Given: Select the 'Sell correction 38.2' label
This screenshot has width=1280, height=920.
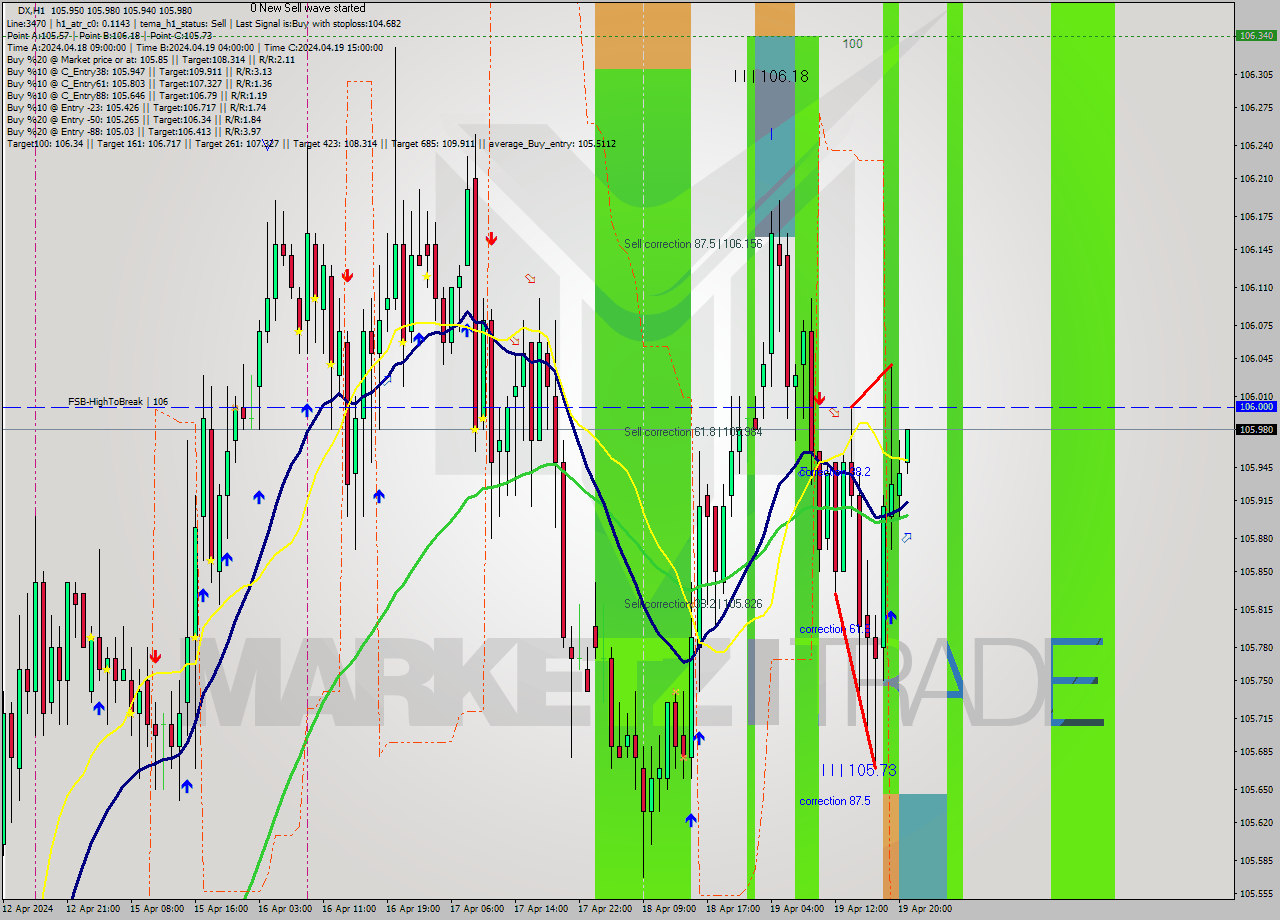Looking at the screenshot, I should point(693,604).
